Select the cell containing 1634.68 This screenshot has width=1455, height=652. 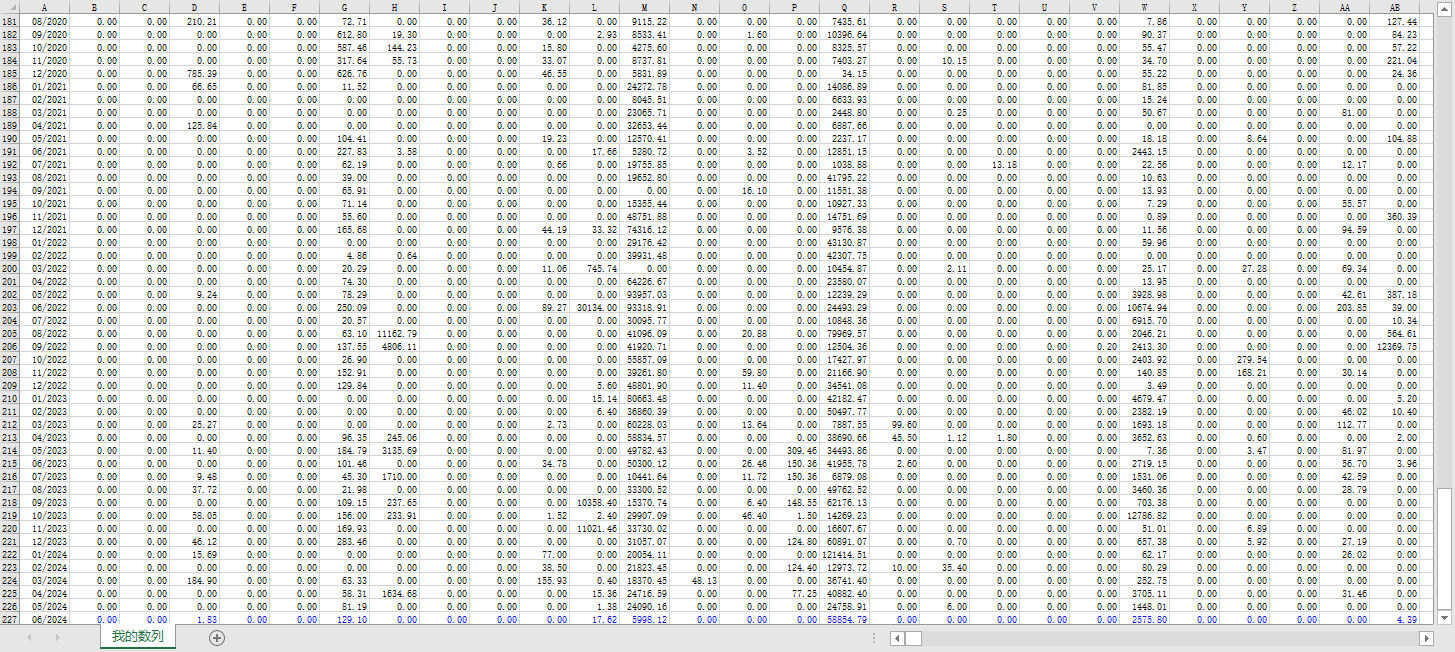tap(395, 593)
